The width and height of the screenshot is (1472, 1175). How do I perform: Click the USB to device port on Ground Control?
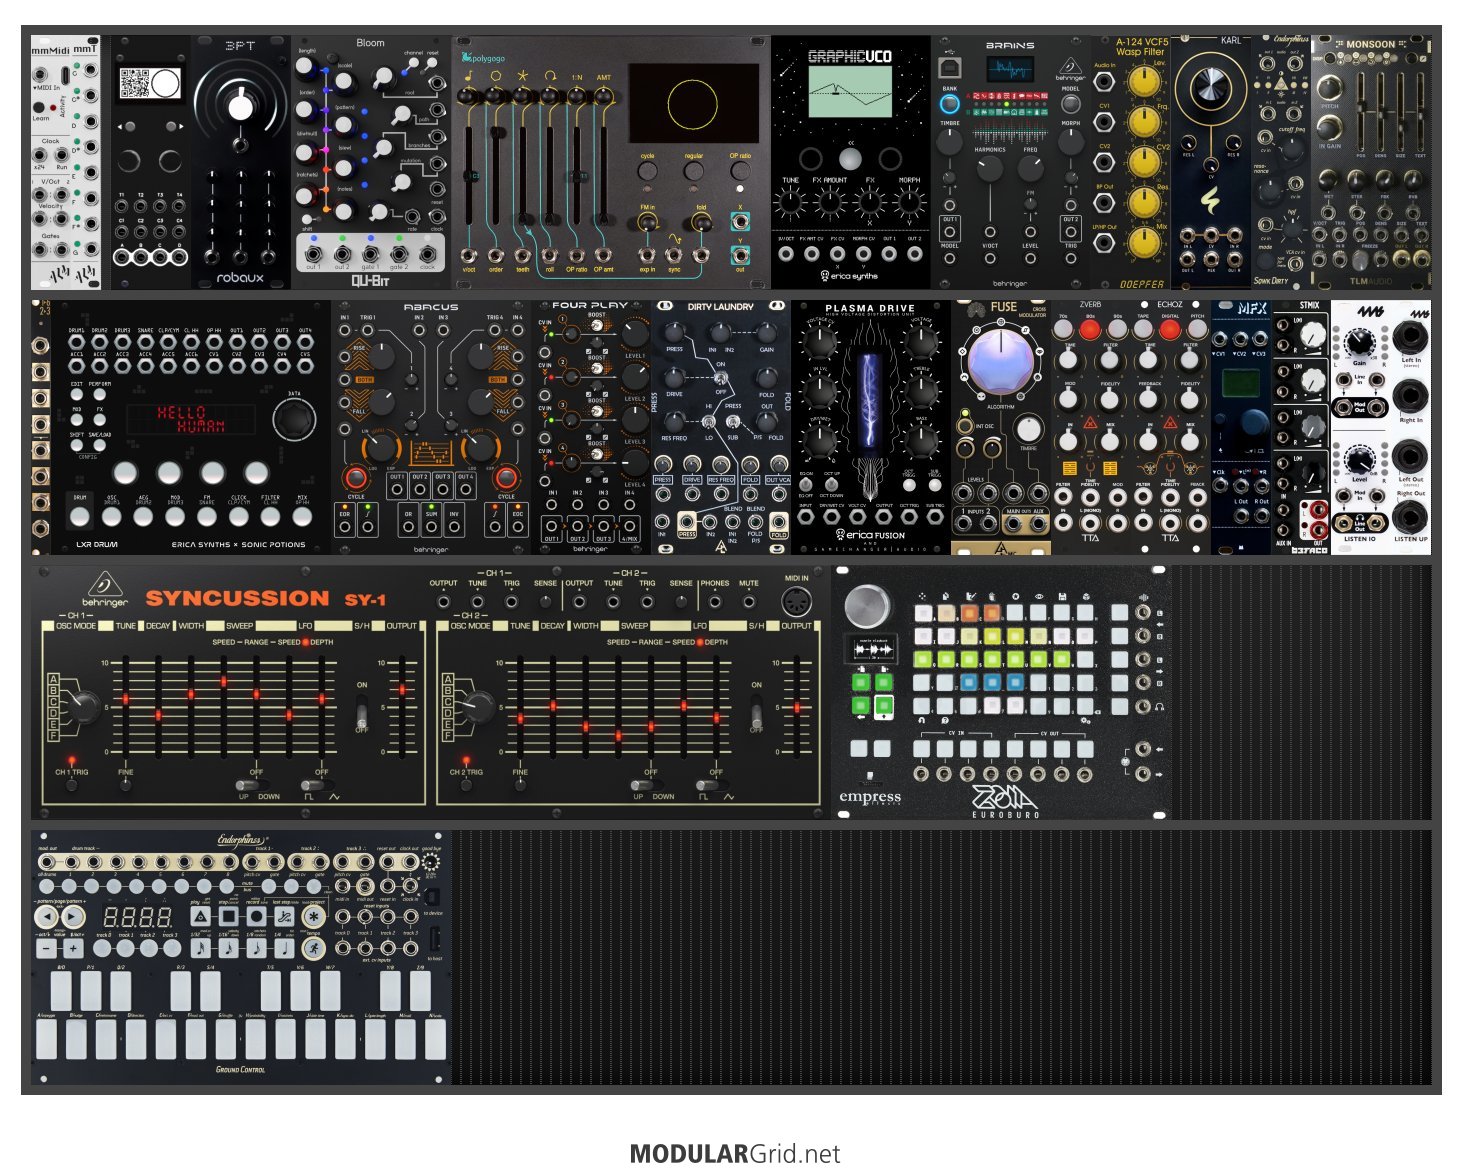point(432,896)
